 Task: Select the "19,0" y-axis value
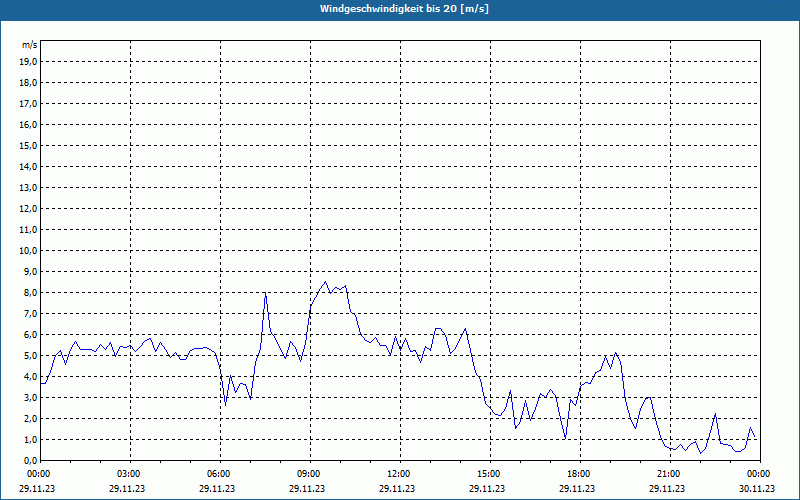click(x=29, y=62)
